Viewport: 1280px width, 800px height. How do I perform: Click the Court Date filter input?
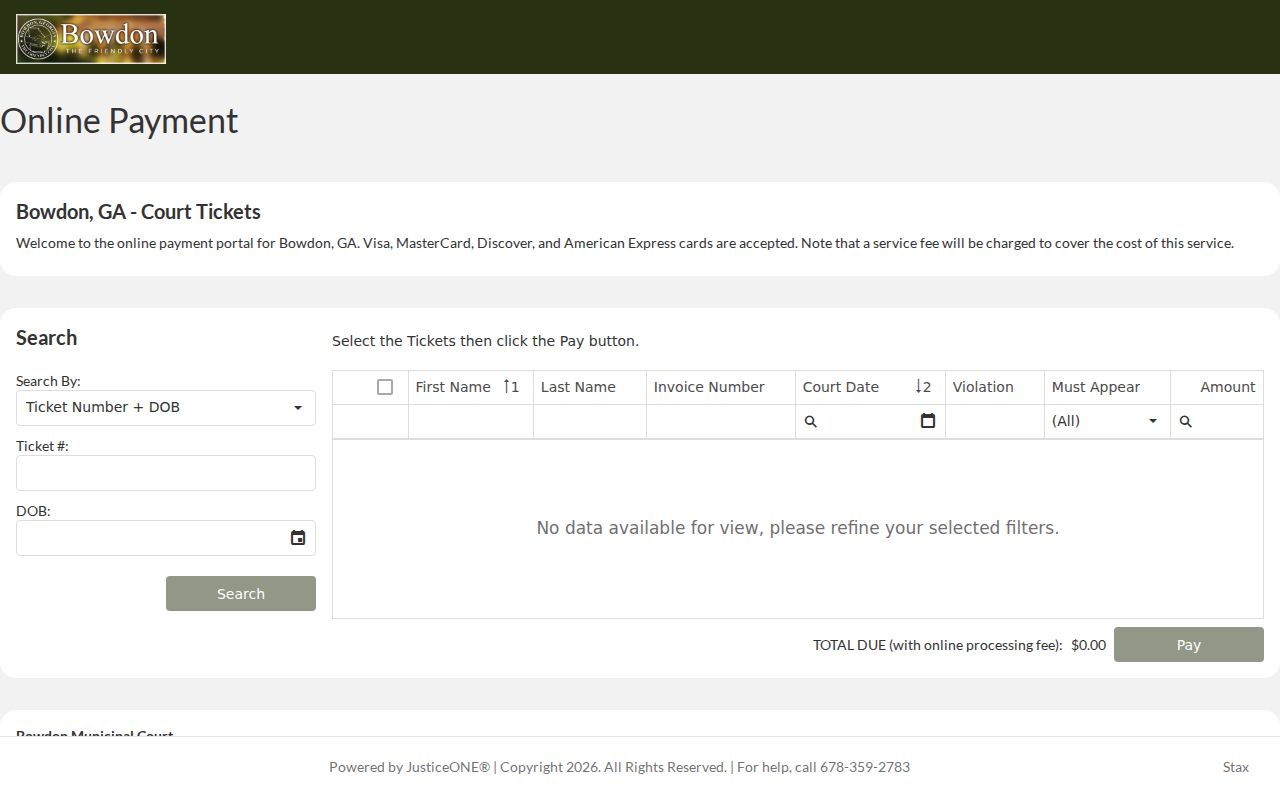coord(868,421)
